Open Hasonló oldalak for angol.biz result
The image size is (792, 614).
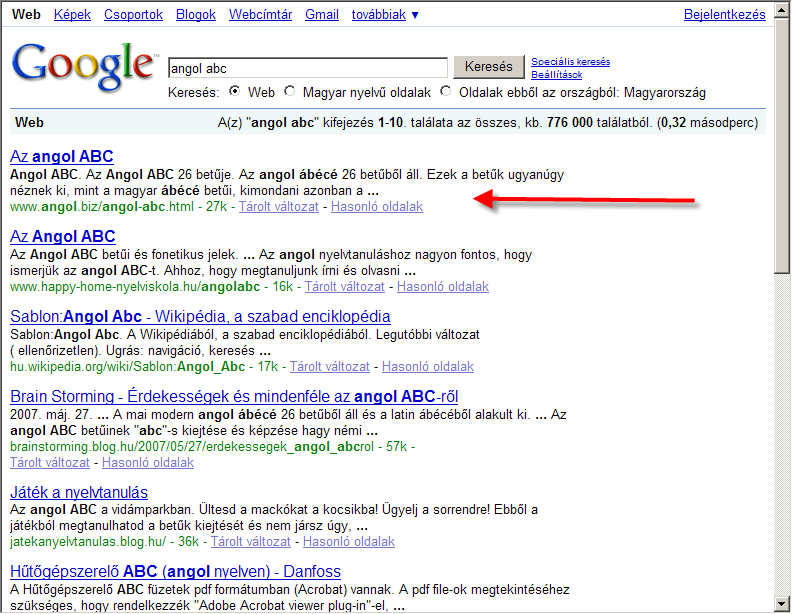click(377, 207)
